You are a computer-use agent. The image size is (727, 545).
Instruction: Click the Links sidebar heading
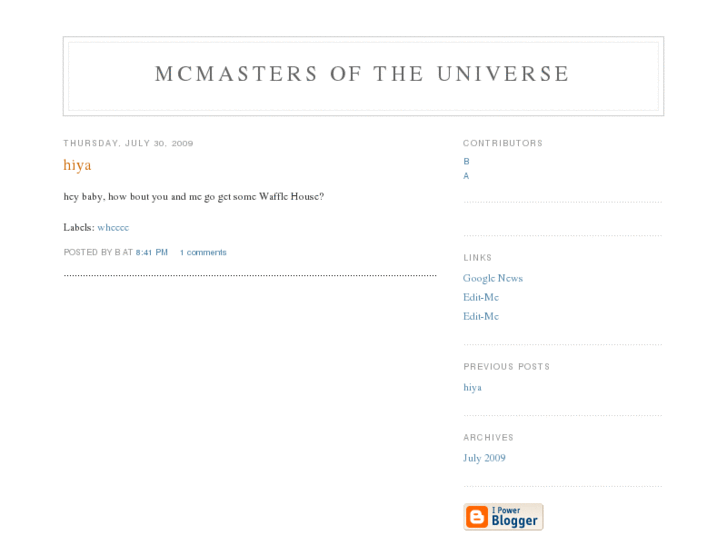[478, 258]
